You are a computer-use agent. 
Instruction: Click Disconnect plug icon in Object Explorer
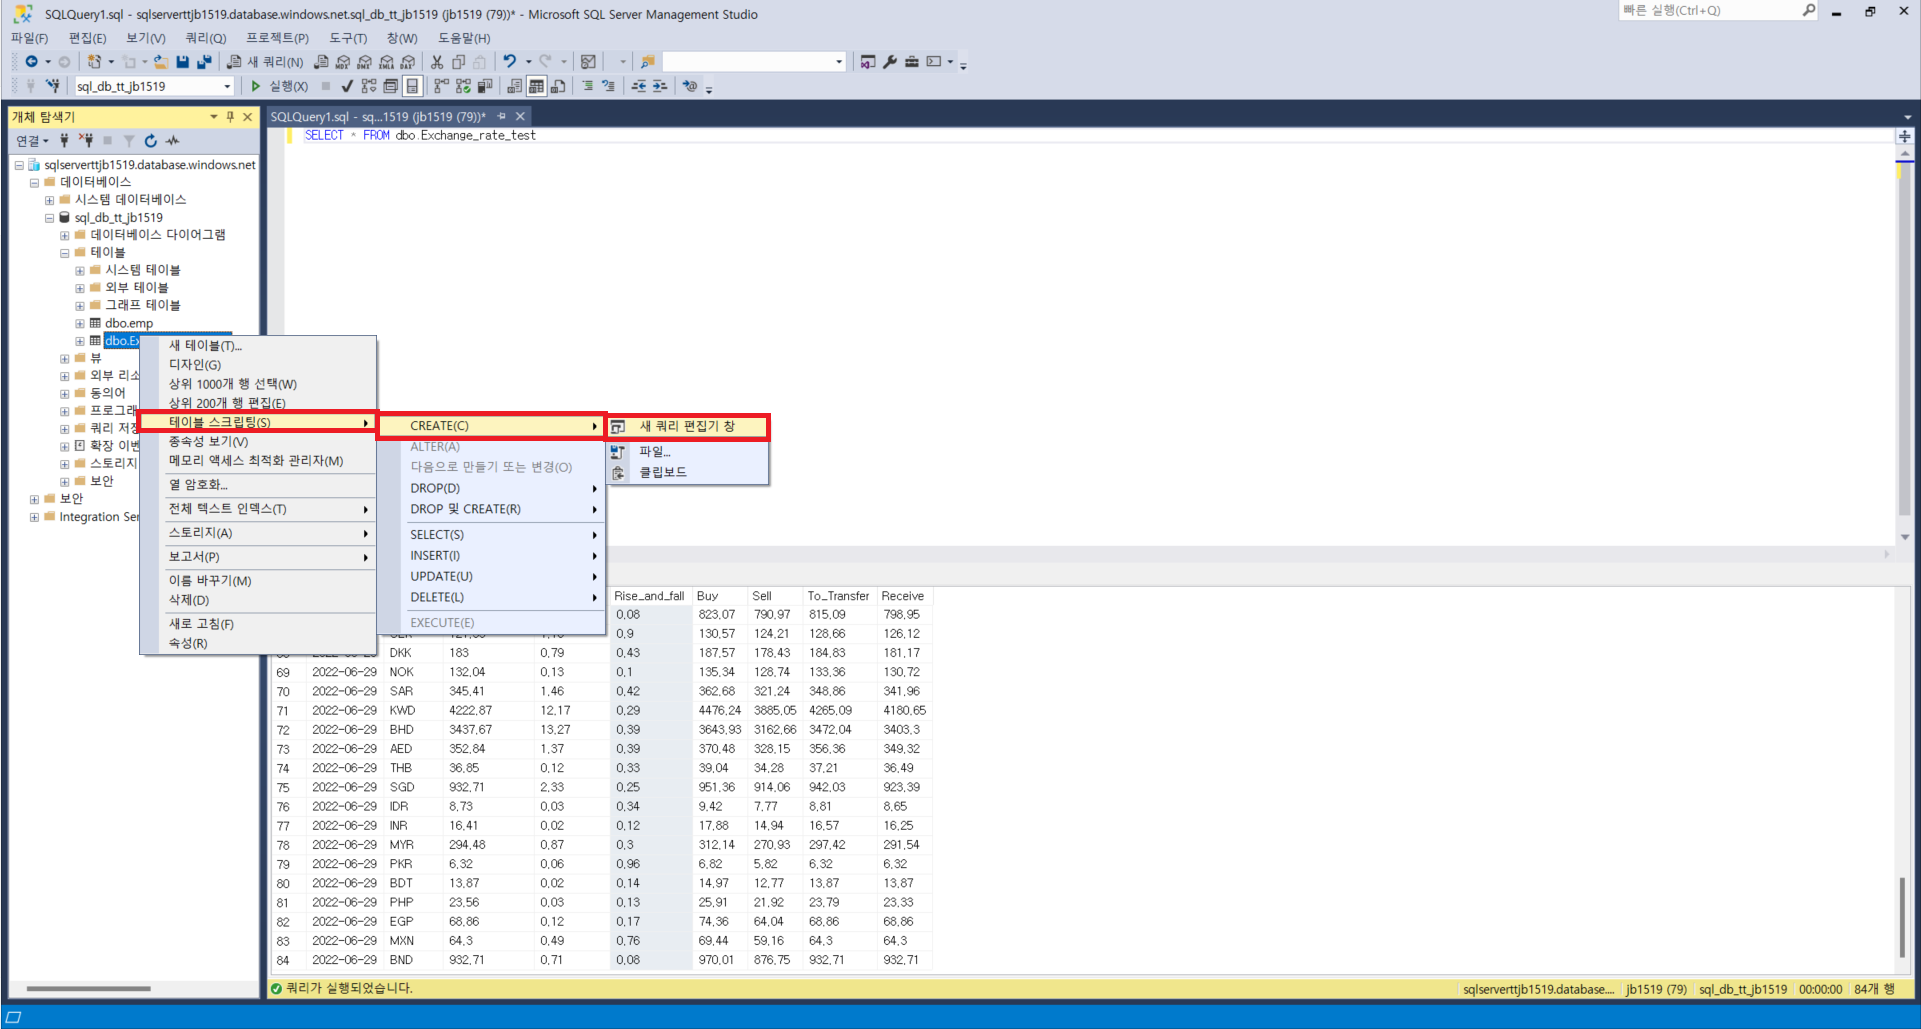86,141
